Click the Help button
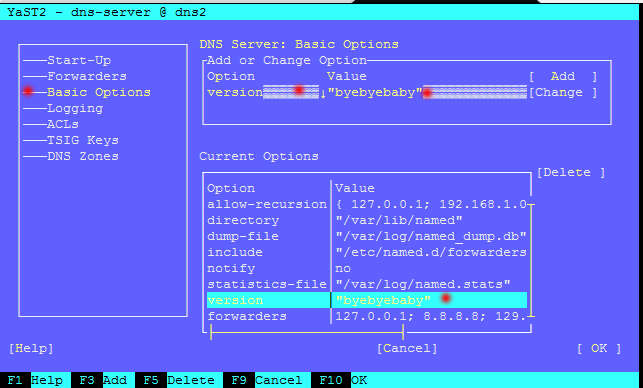The width and height of the screenshot is (643, 388). (31, 349)
